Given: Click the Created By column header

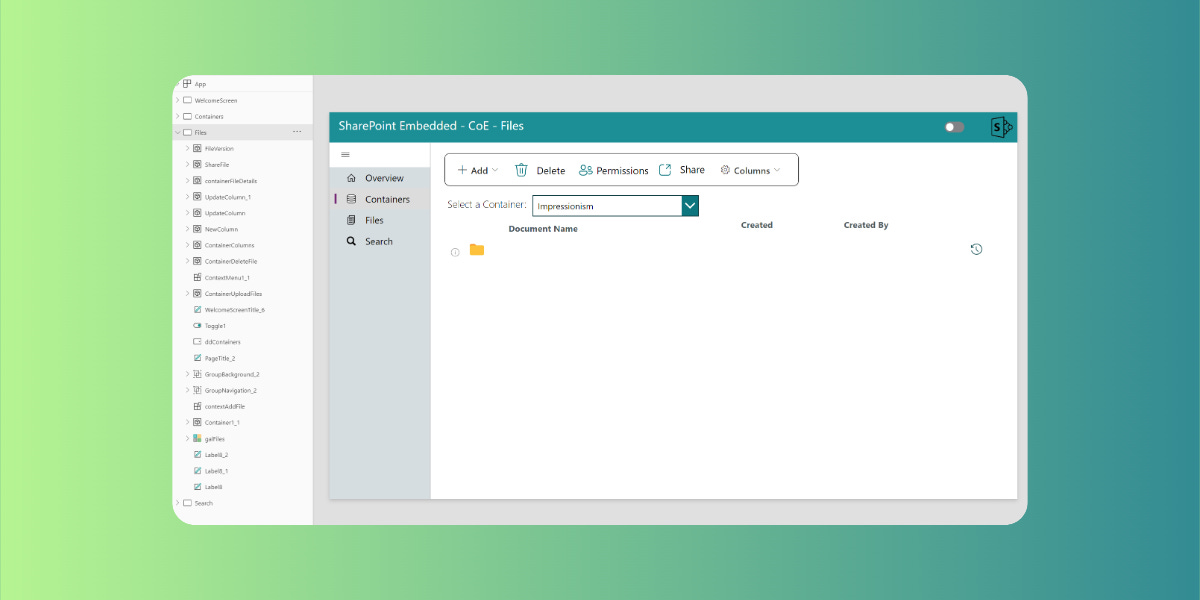Looking at the screenshot, I should tap(866, 225).
